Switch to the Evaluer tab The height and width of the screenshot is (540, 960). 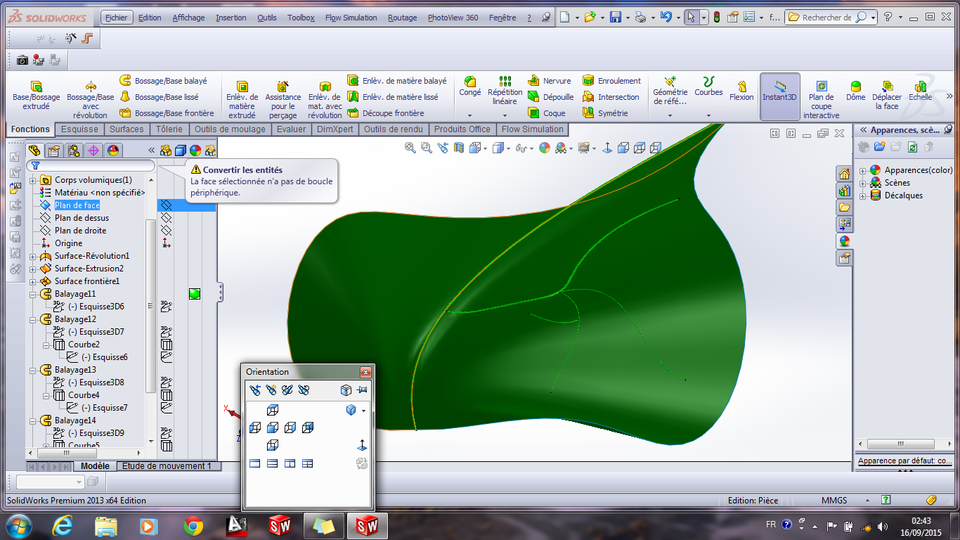click(291, 129)
